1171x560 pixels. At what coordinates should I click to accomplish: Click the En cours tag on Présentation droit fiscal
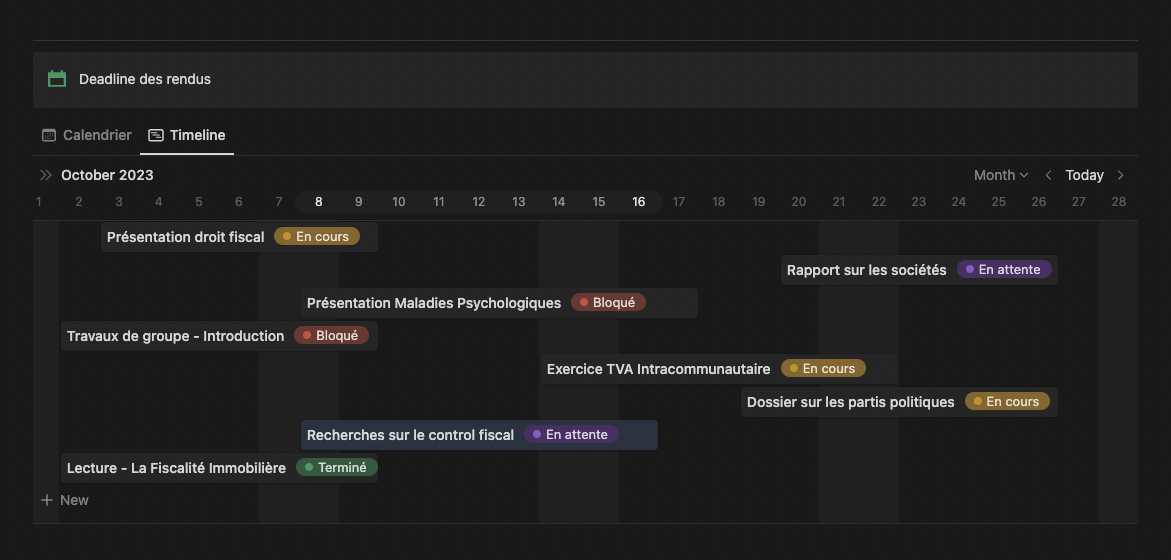(x=316, y=237)
